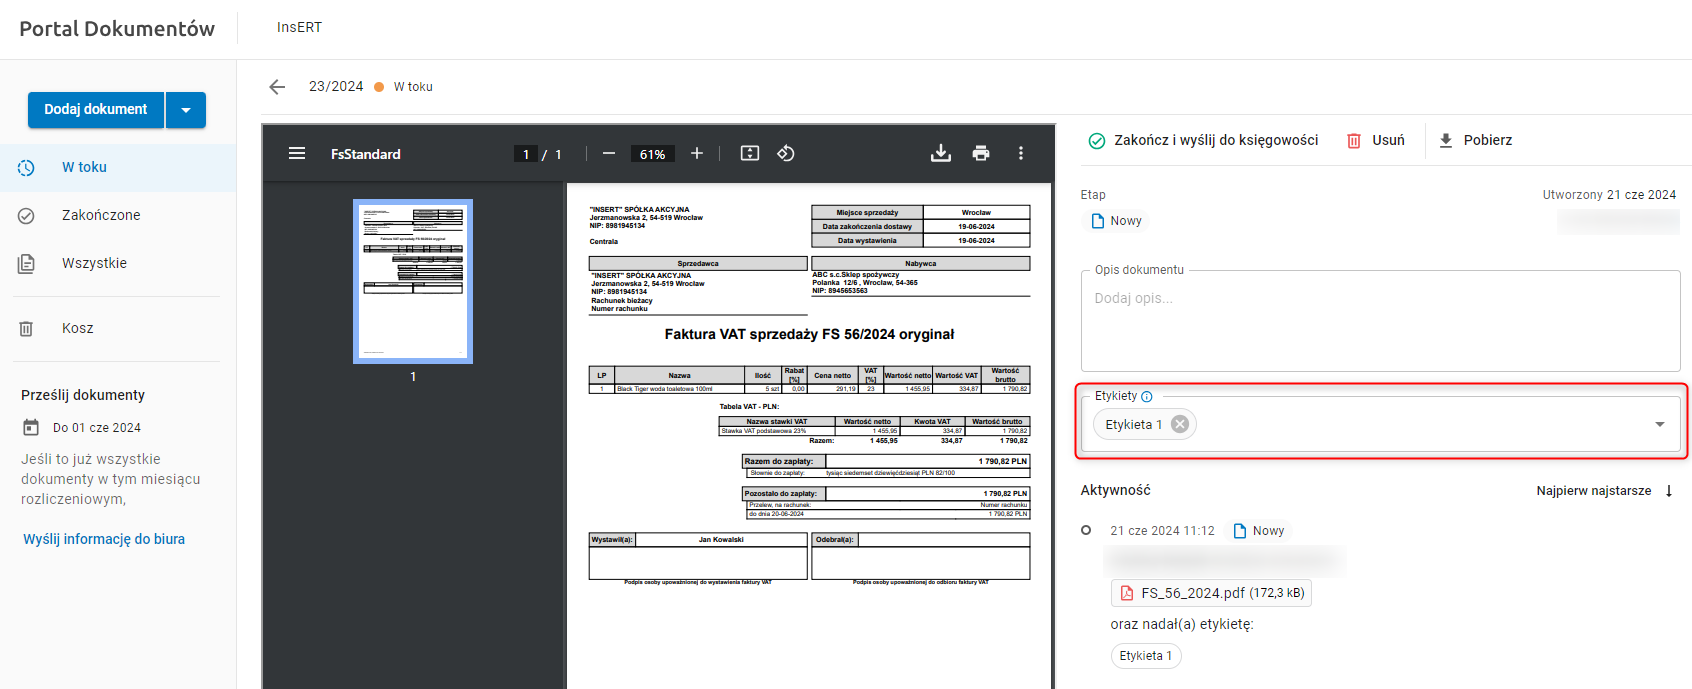Click the PDF file icon for FS_56_2024.pdf
Viewport: 1692px width, 689px height.
pyautogui.click(x=1127, y=593)
